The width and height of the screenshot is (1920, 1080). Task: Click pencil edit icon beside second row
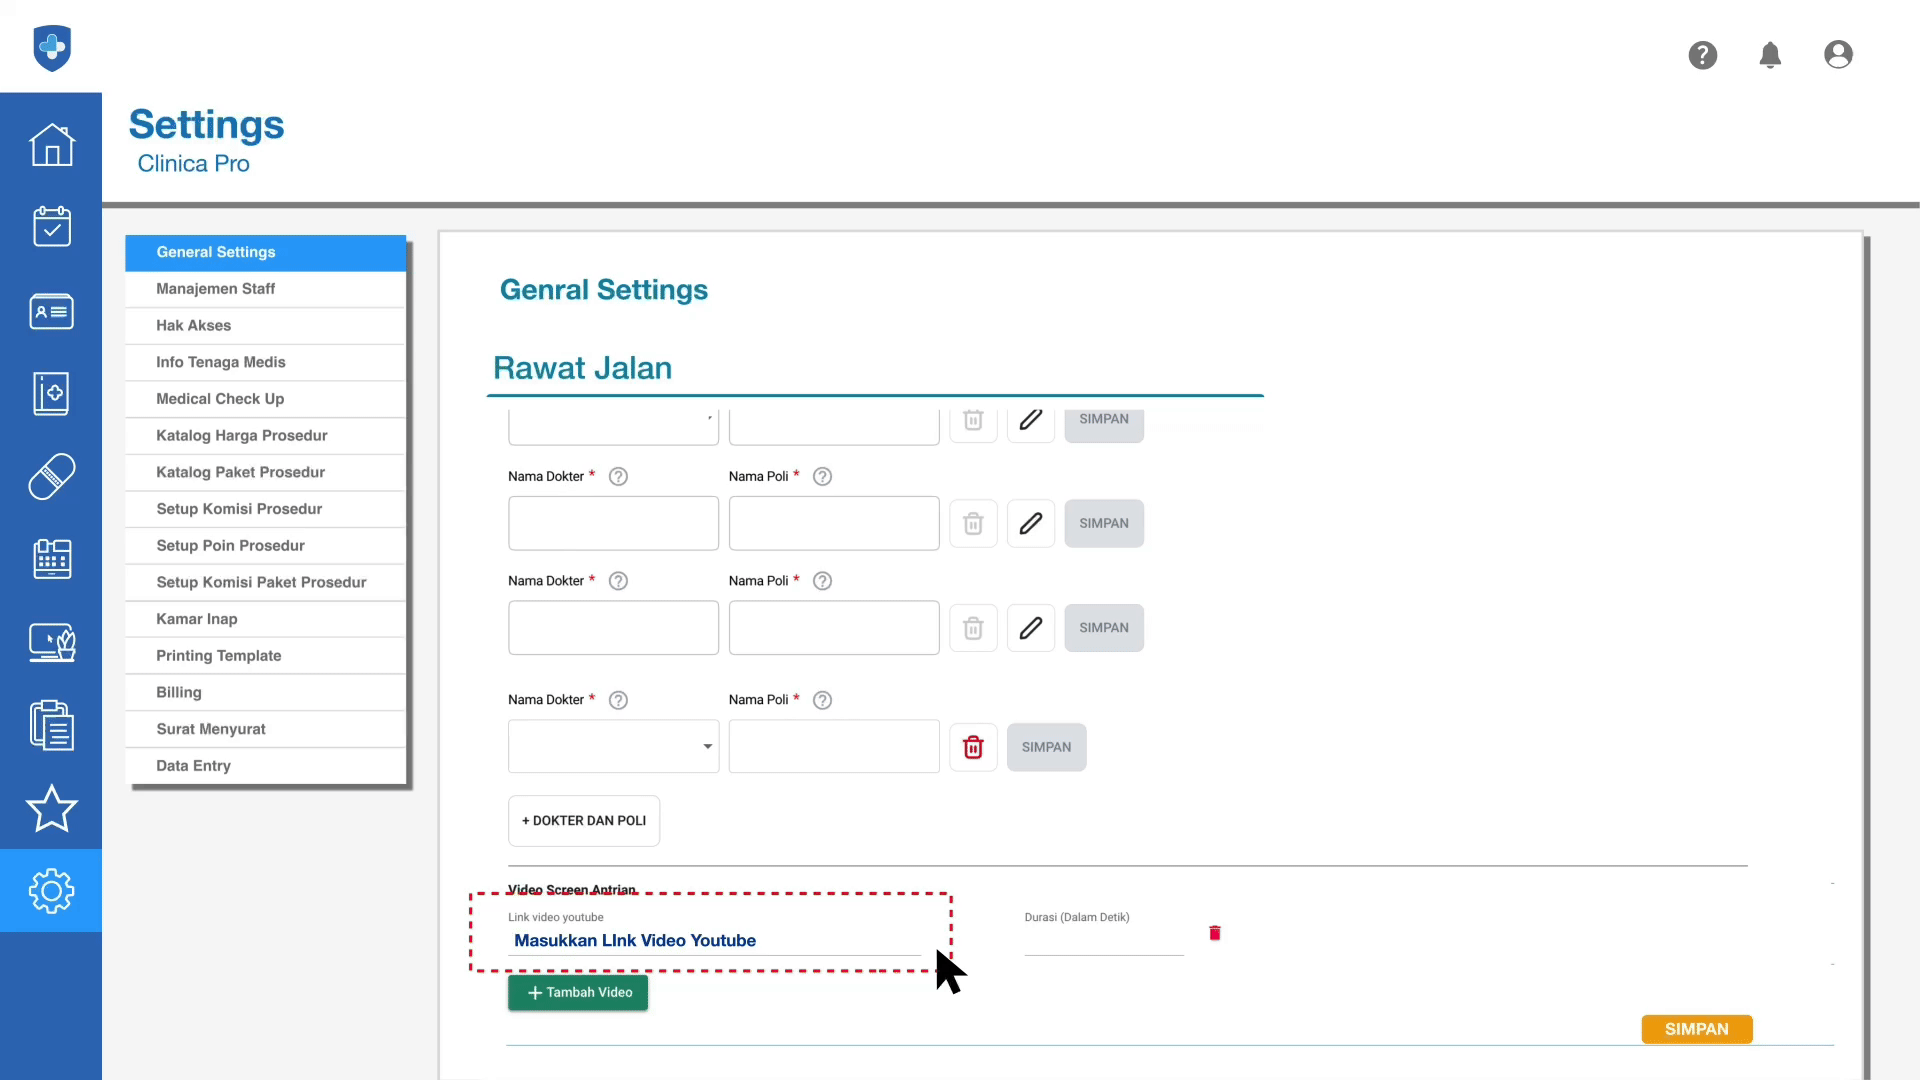(1031, 523)
